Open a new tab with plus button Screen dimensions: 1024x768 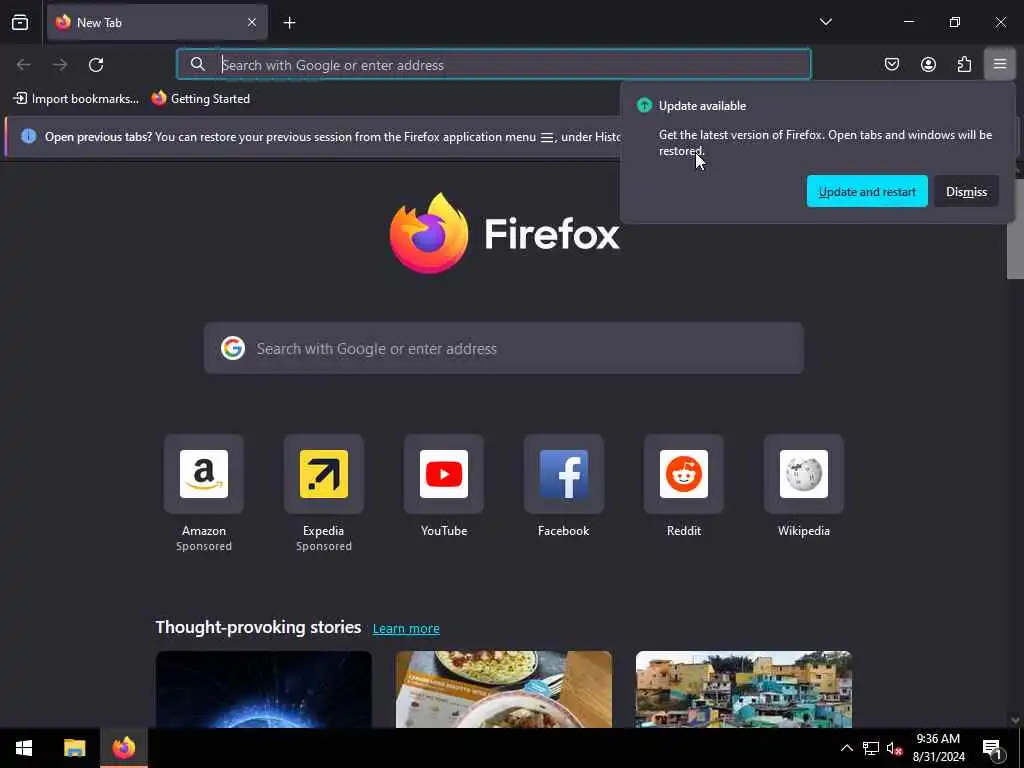tap(289, 23)
